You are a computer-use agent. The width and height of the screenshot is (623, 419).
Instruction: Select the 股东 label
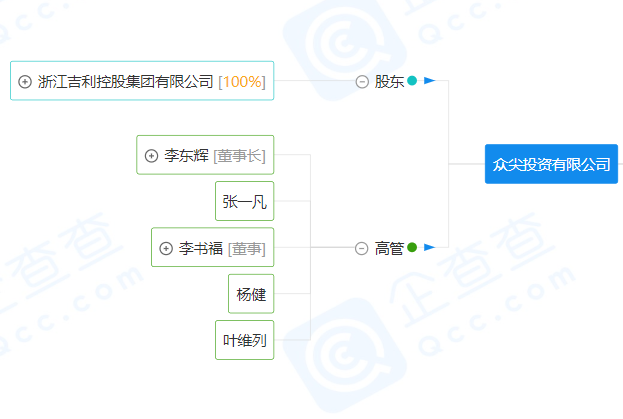[389, 81]
